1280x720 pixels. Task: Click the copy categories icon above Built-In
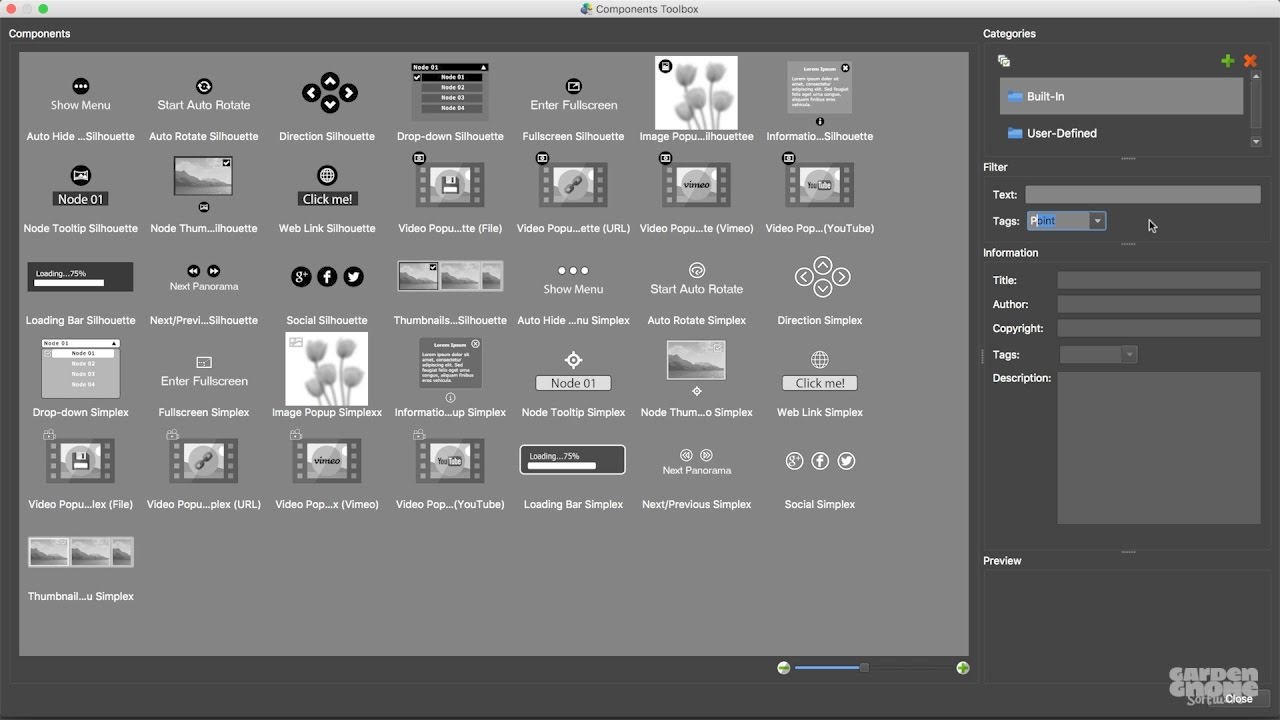coord(1004,60)
